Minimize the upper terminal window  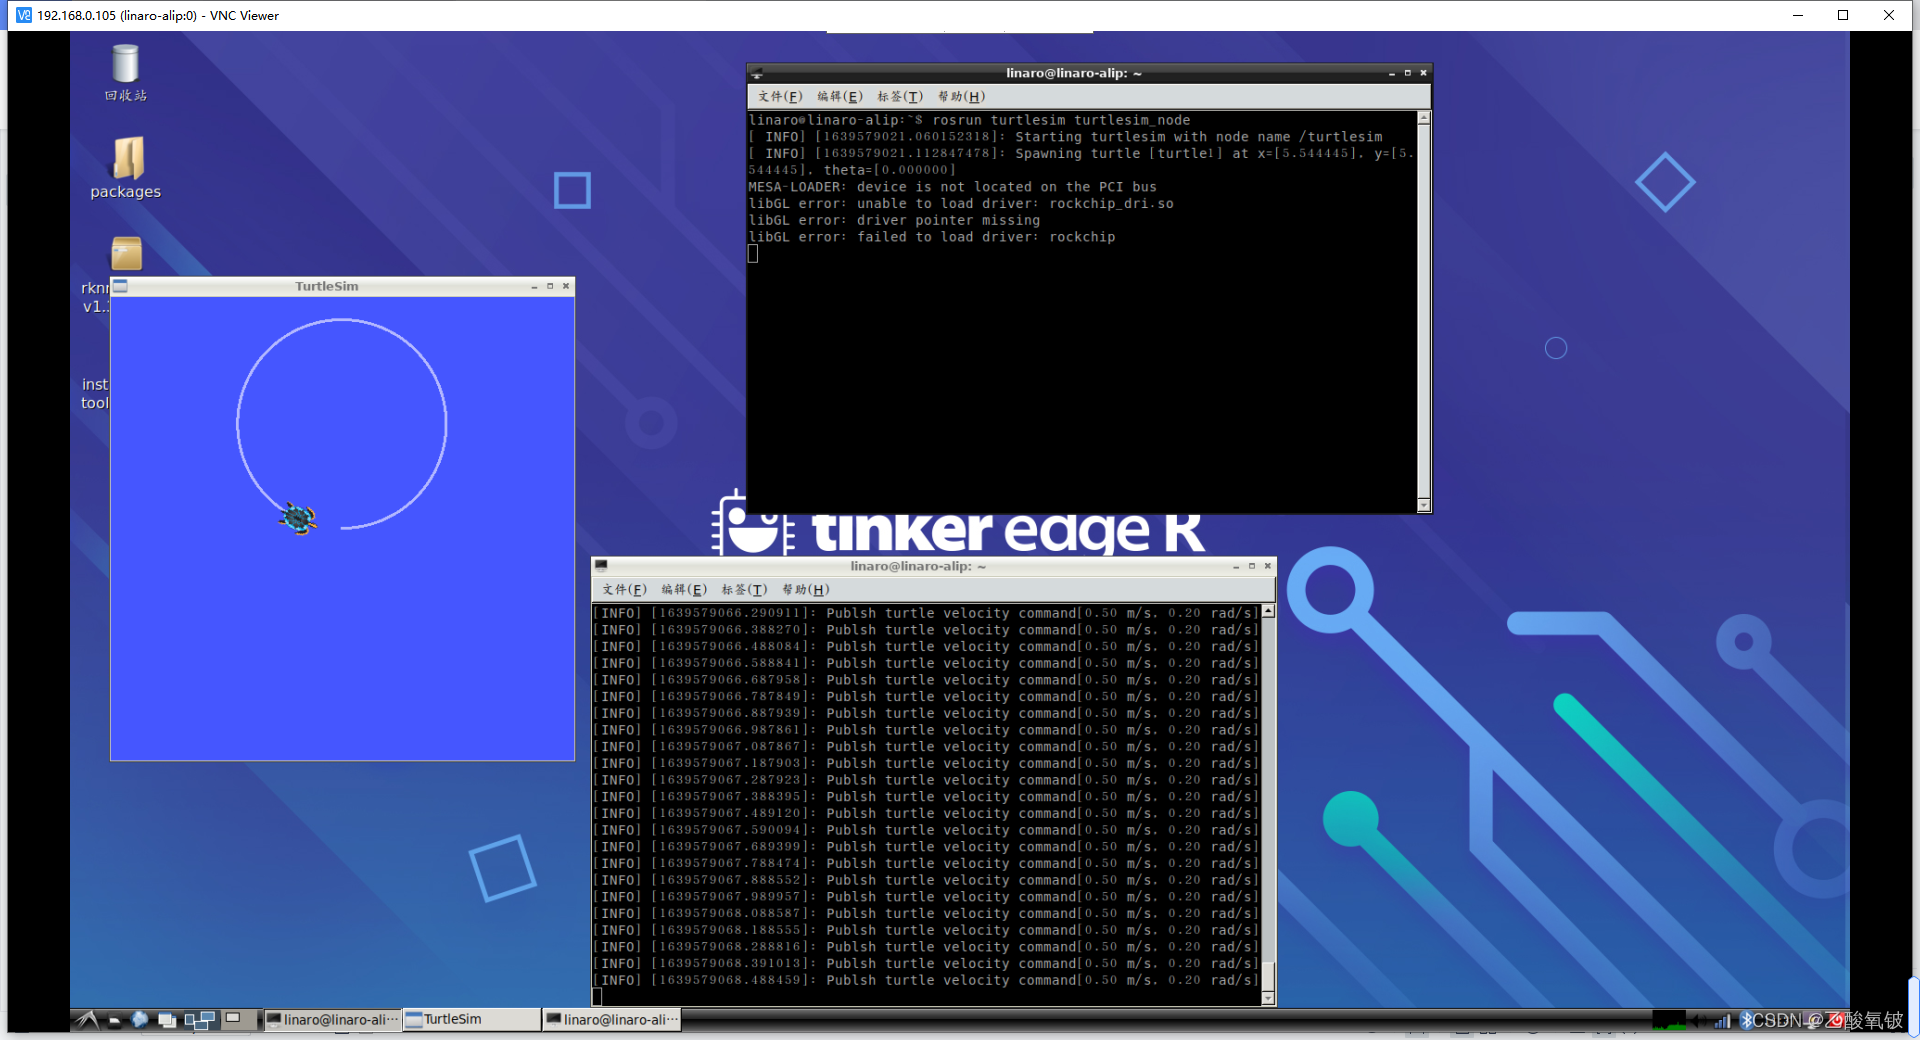[x=1391, y=73]
